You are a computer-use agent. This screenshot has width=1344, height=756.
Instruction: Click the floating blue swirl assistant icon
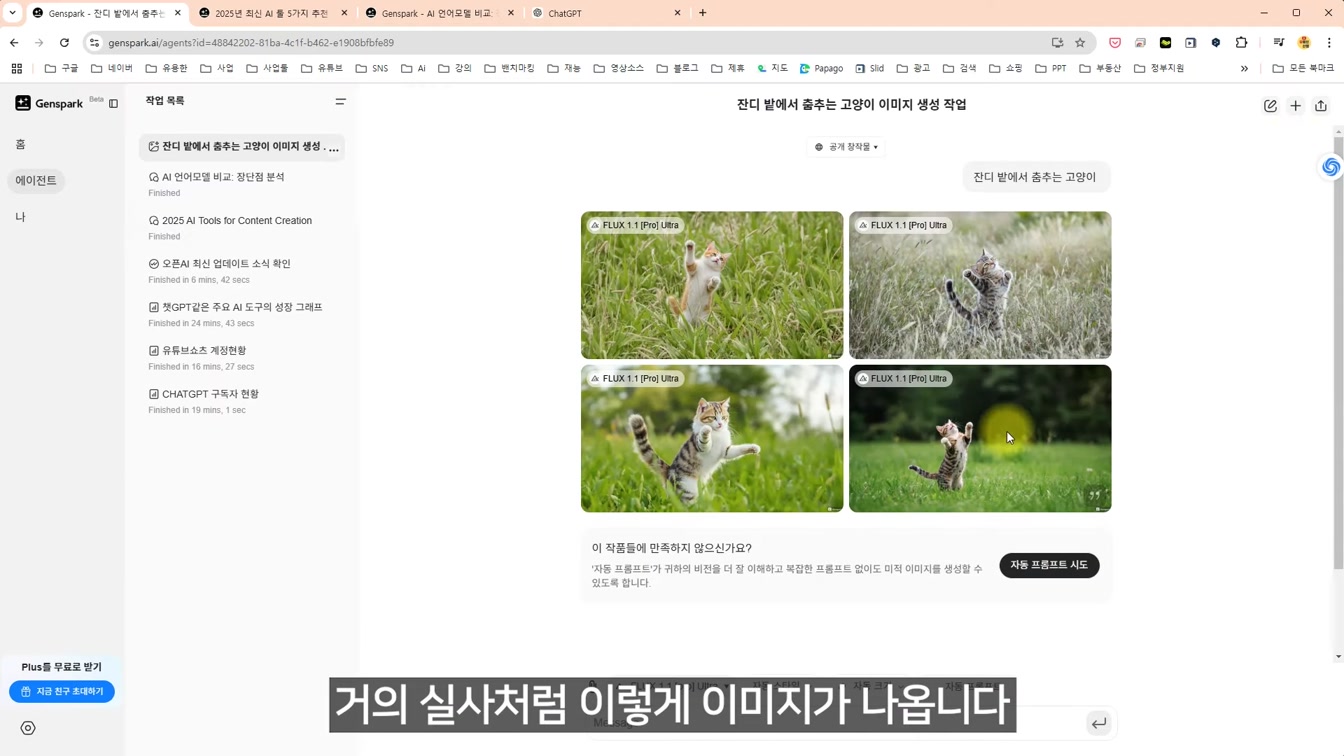(1330, 167)
